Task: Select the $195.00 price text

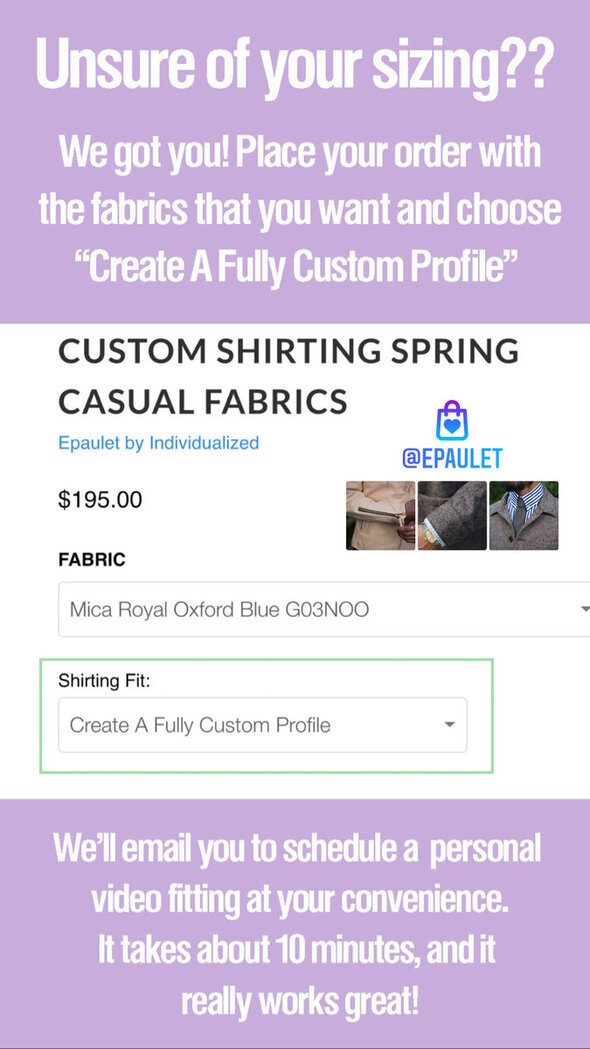Action: click(x=100, y=500)
